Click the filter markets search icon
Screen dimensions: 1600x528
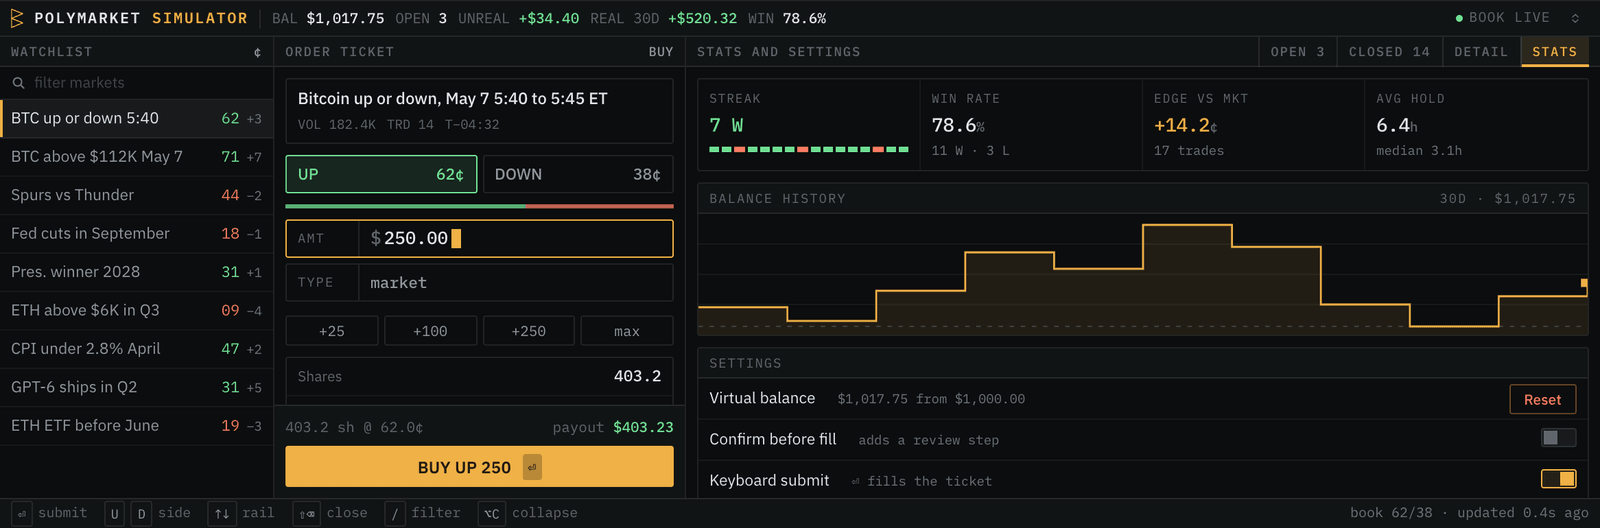click(18, 83)
